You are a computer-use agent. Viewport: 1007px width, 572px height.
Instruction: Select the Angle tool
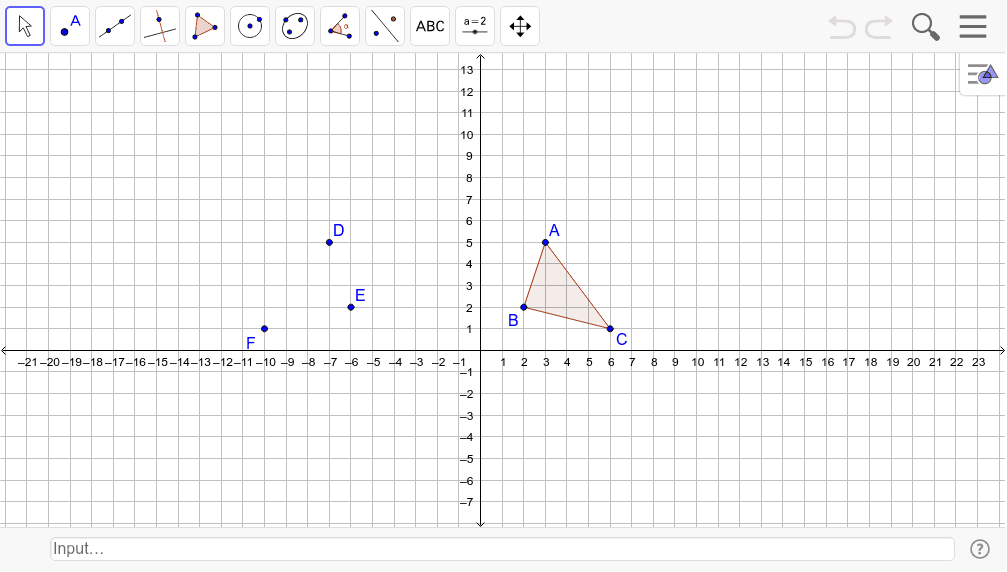click(340, 26)
